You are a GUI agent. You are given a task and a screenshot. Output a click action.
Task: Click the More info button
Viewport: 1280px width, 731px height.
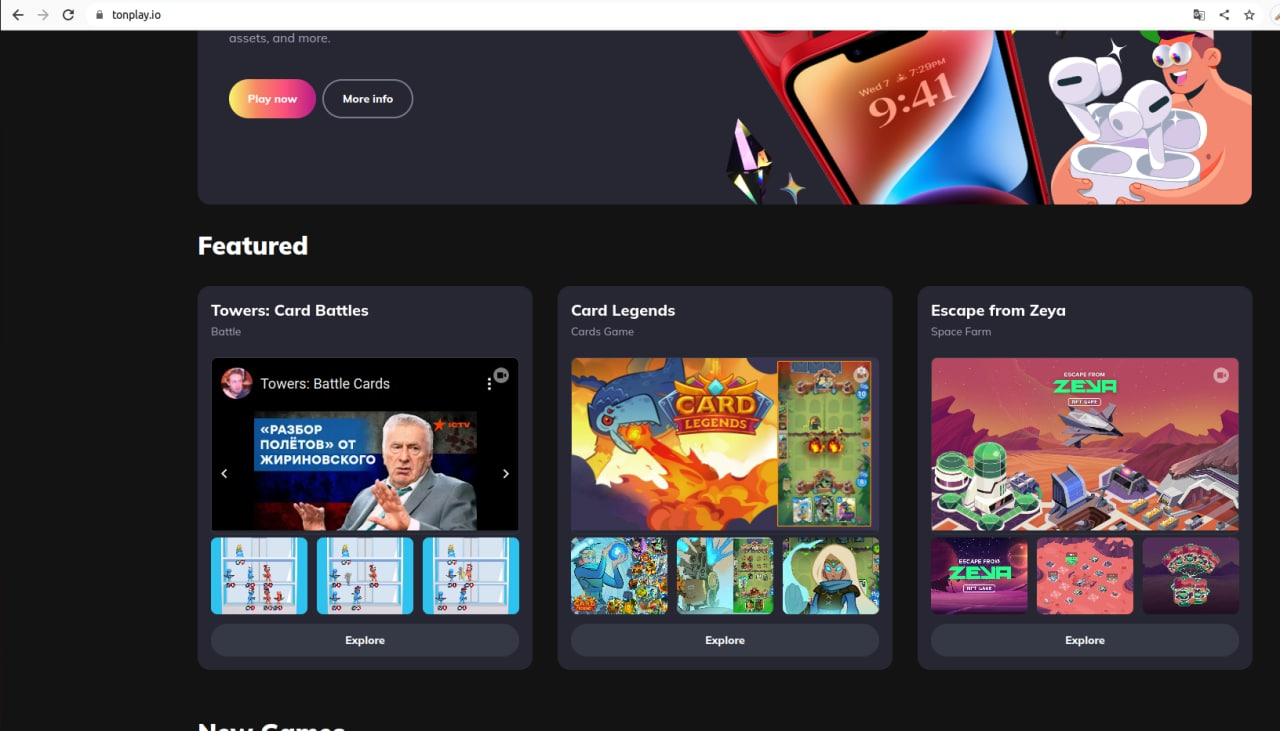(368, 99)
